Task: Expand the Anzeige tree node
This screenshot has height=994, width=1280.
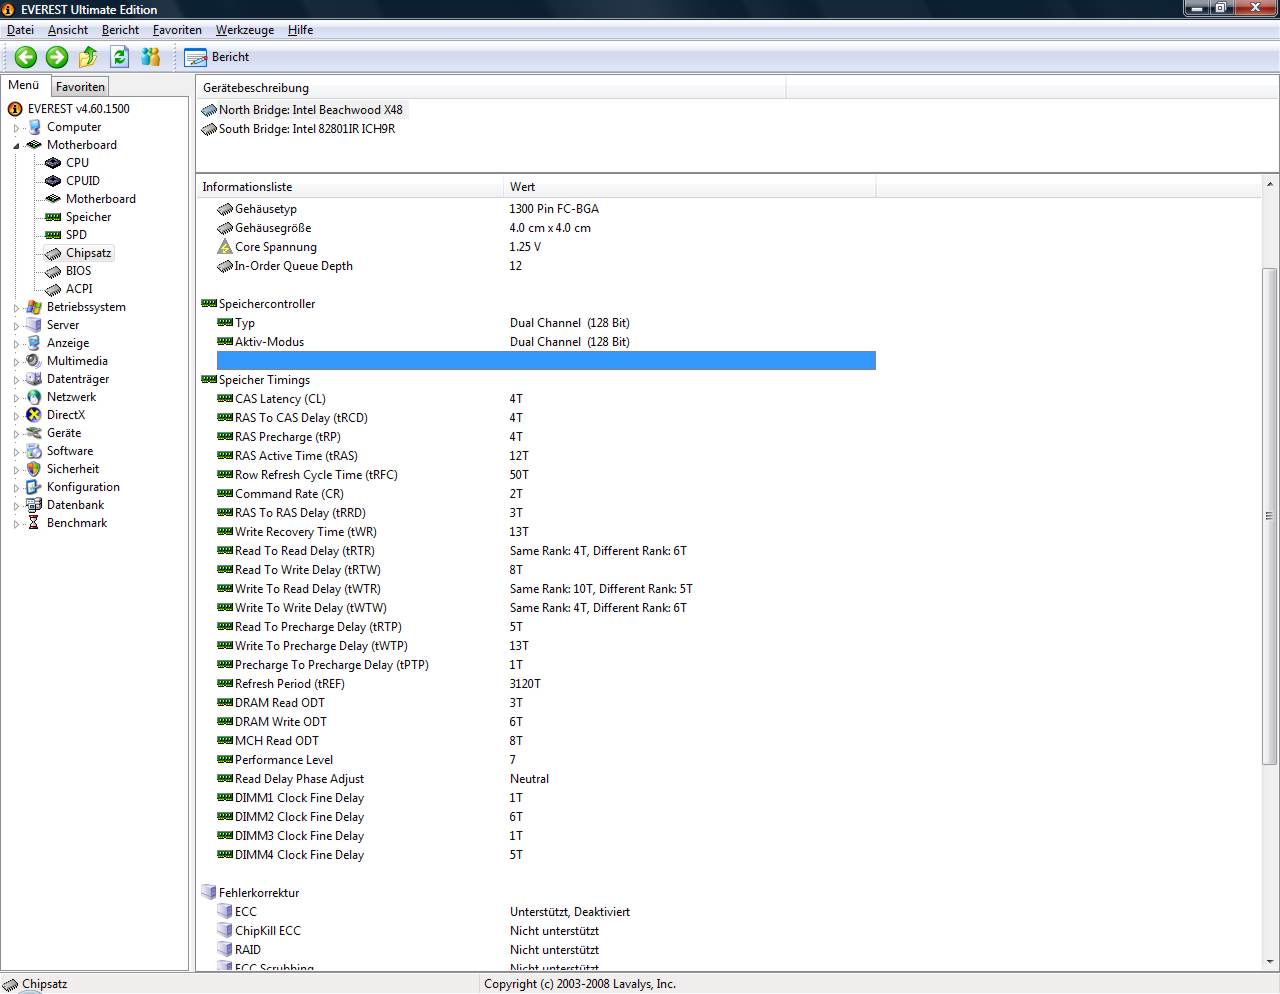Action: [16, 344]
